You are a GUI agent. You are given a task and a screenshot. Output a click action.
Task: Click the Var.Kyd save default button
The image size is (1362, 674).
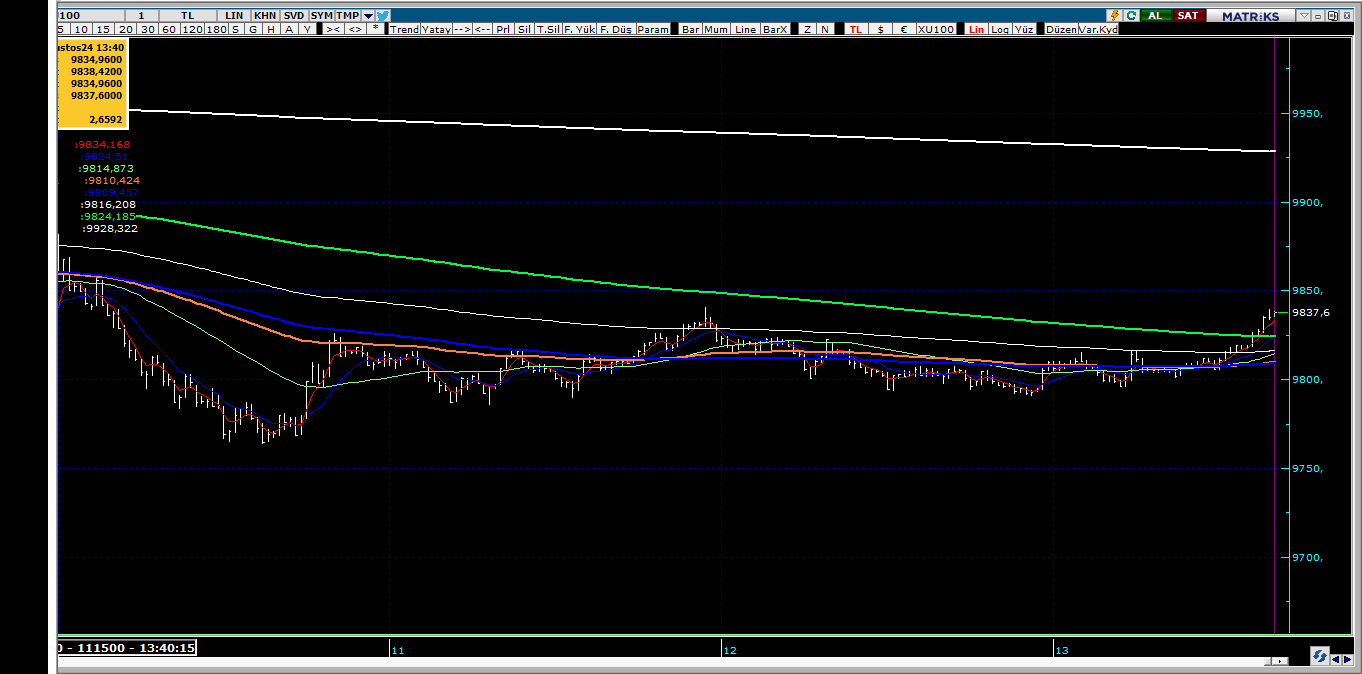(x=1098, y=29)
